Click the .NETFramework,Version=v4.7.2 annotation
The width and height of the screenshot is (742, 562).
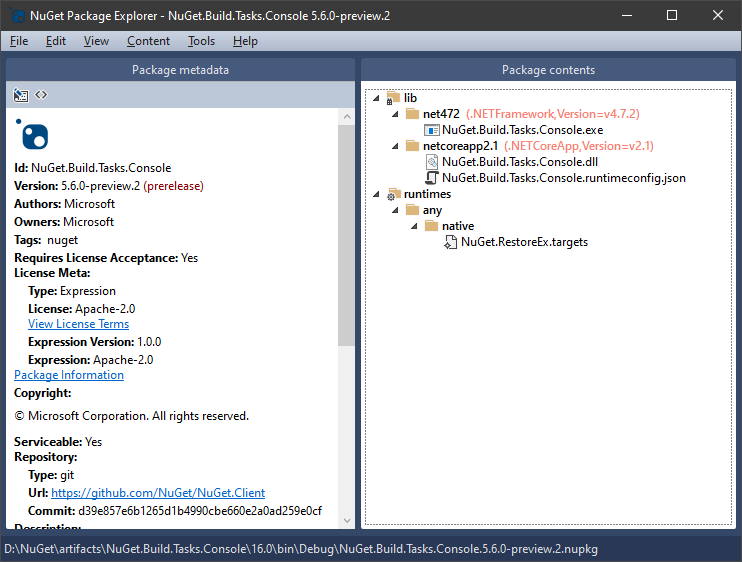click(553, 114)
